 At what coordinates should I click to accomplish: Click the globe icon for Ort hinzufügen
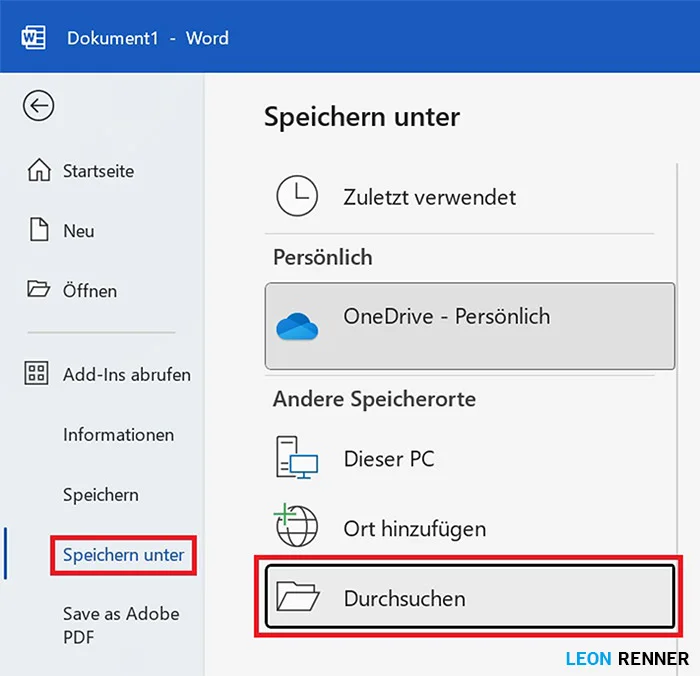pos(296,527)
